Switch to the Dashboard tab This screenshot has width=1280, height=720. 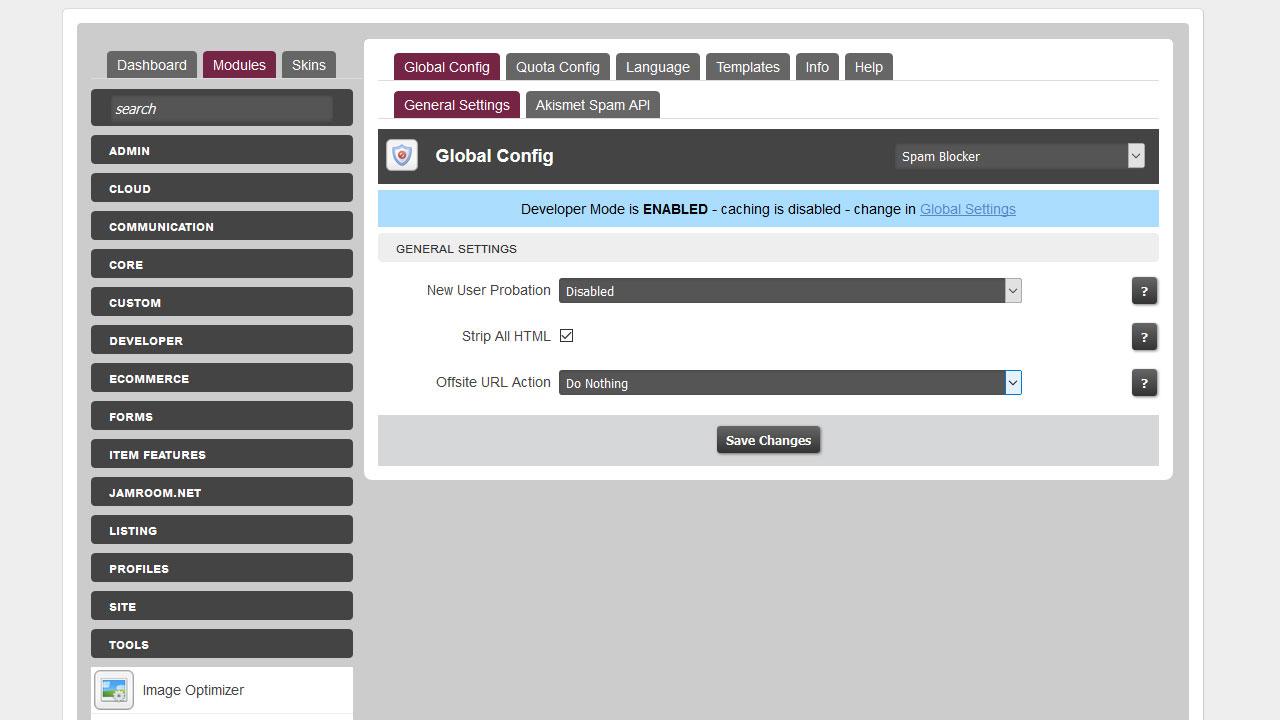[152, 65]
